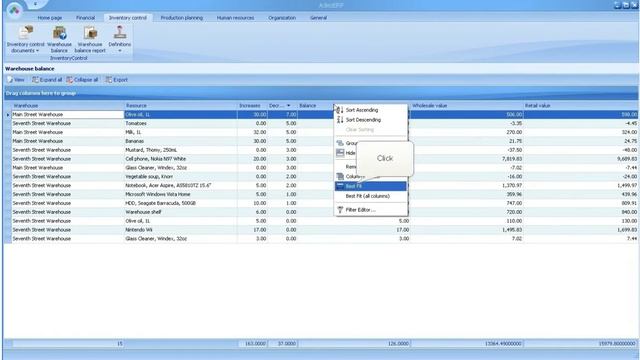This screenshot has height=360, width=640.
Task: Click the 1,499.97 retail value cell
Action: click(581, 185)
